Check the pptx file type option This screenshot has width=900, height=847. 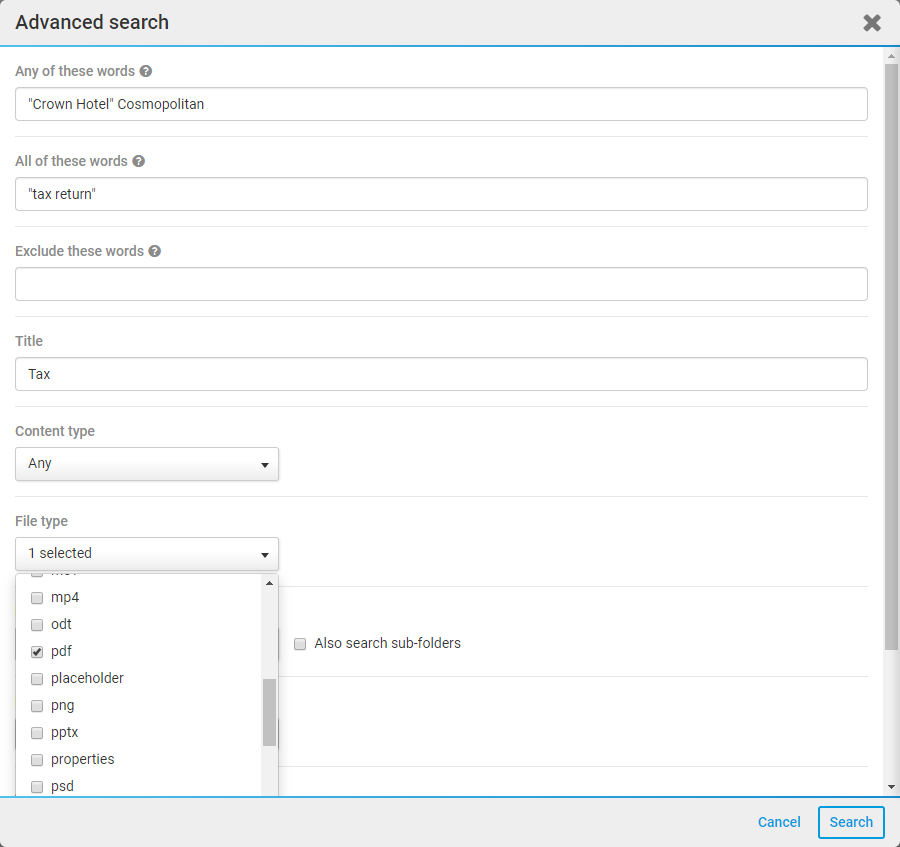[x=37, y=733]
